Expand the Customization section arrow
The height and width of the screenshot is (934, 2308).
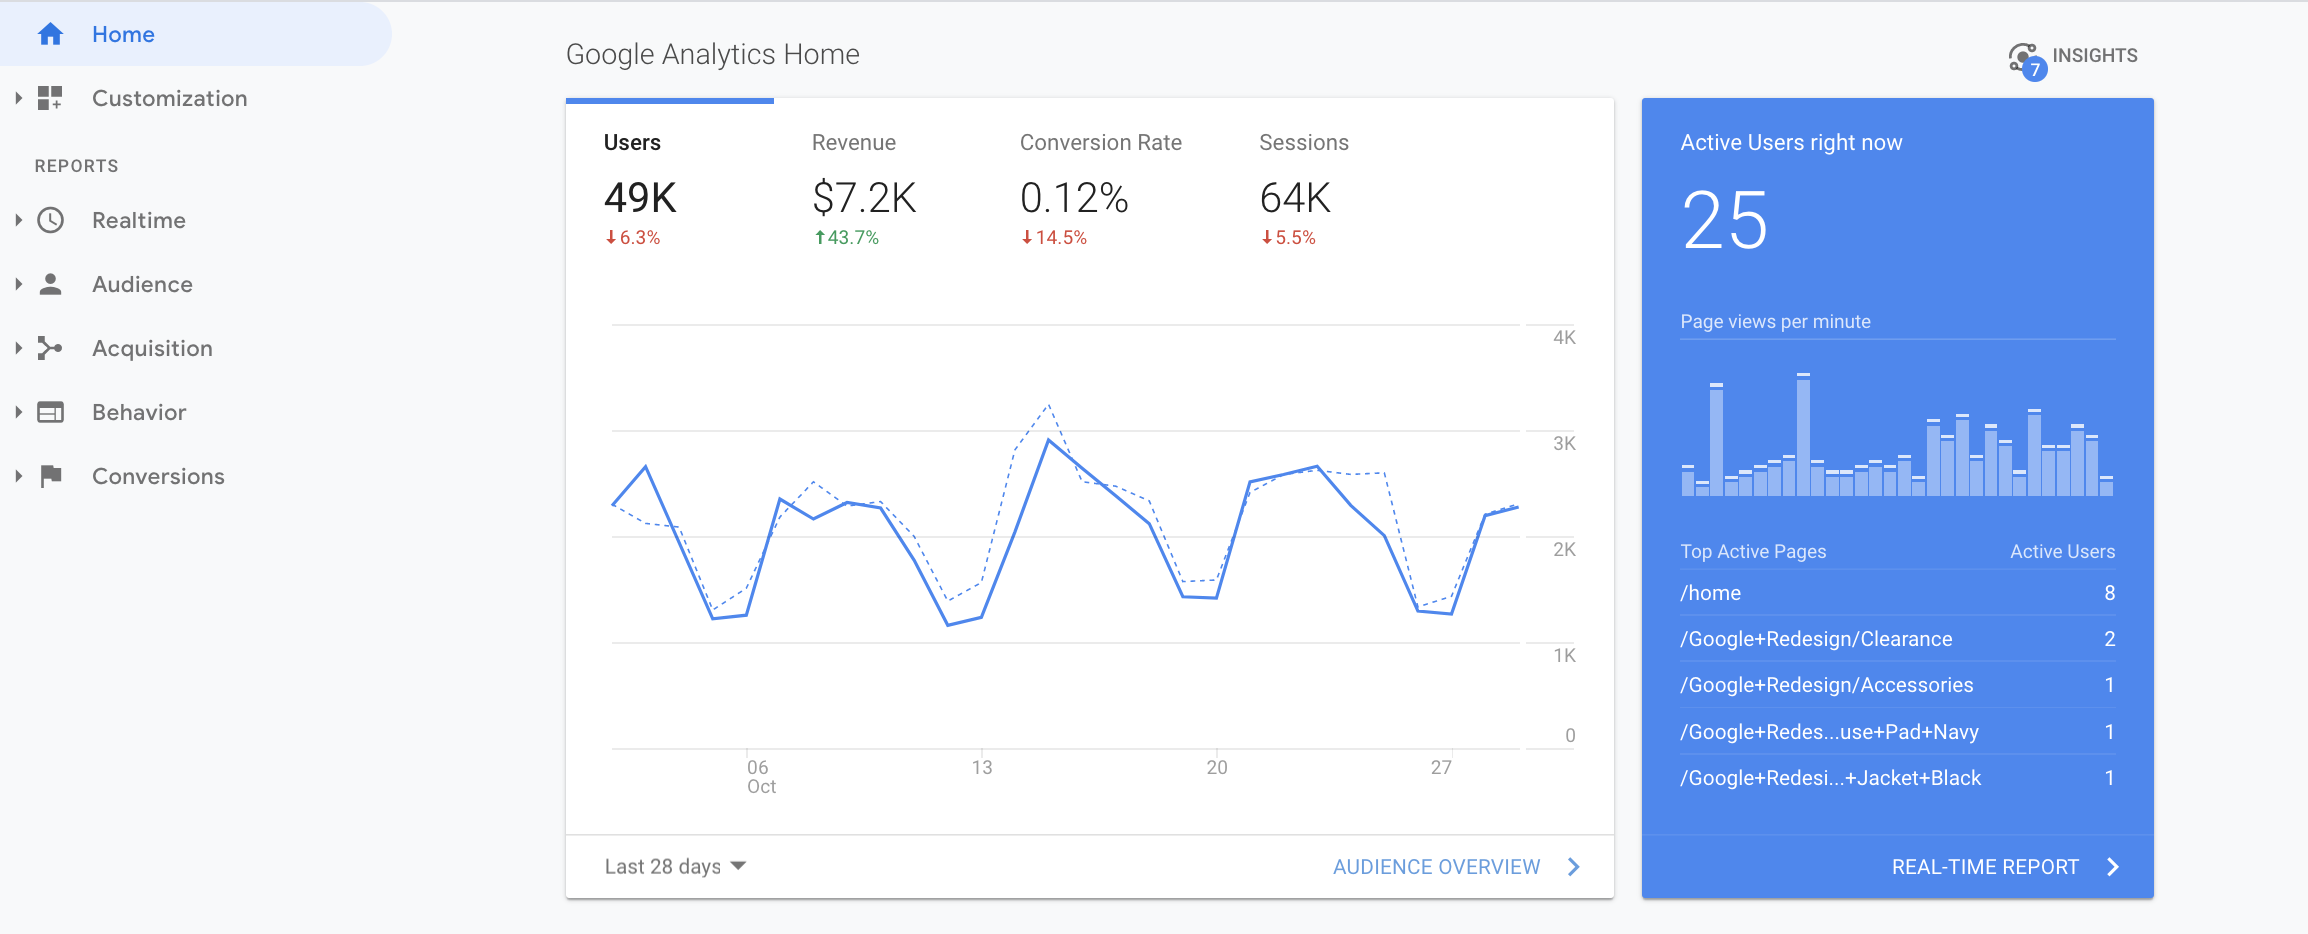point(18,98)
